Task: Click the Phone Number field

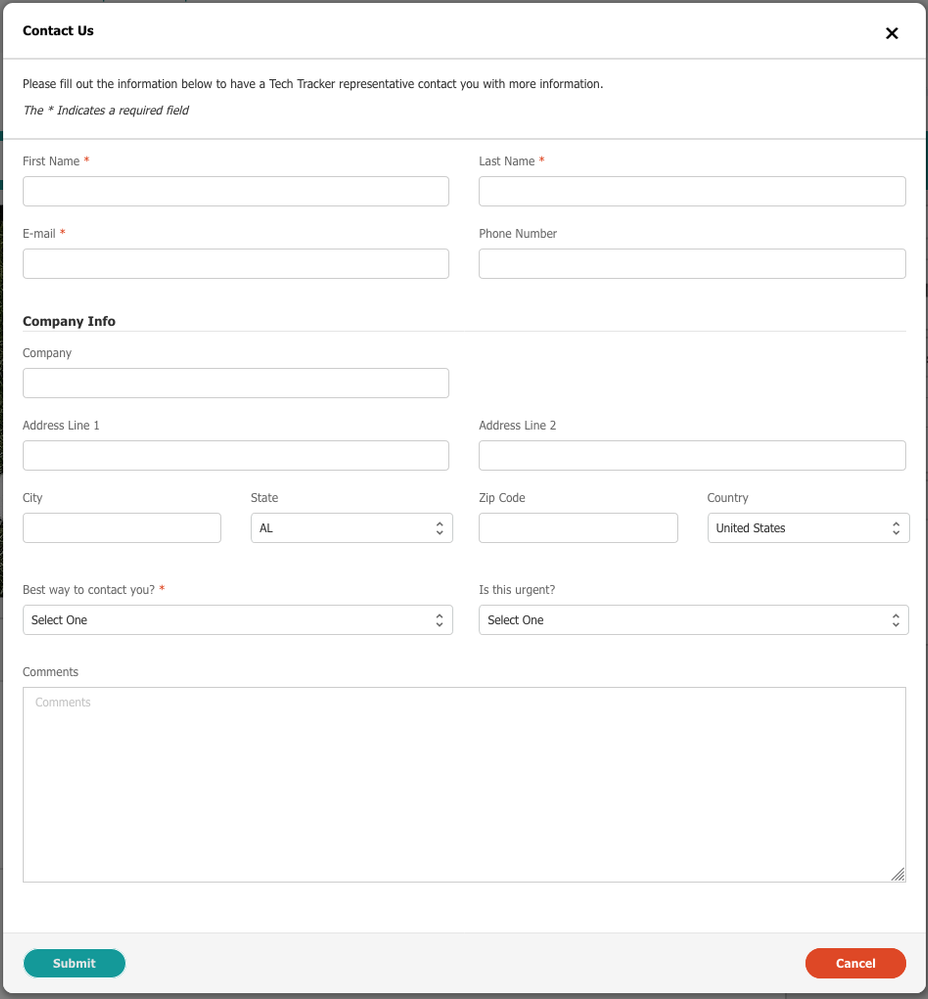Action: pos(692,264)
